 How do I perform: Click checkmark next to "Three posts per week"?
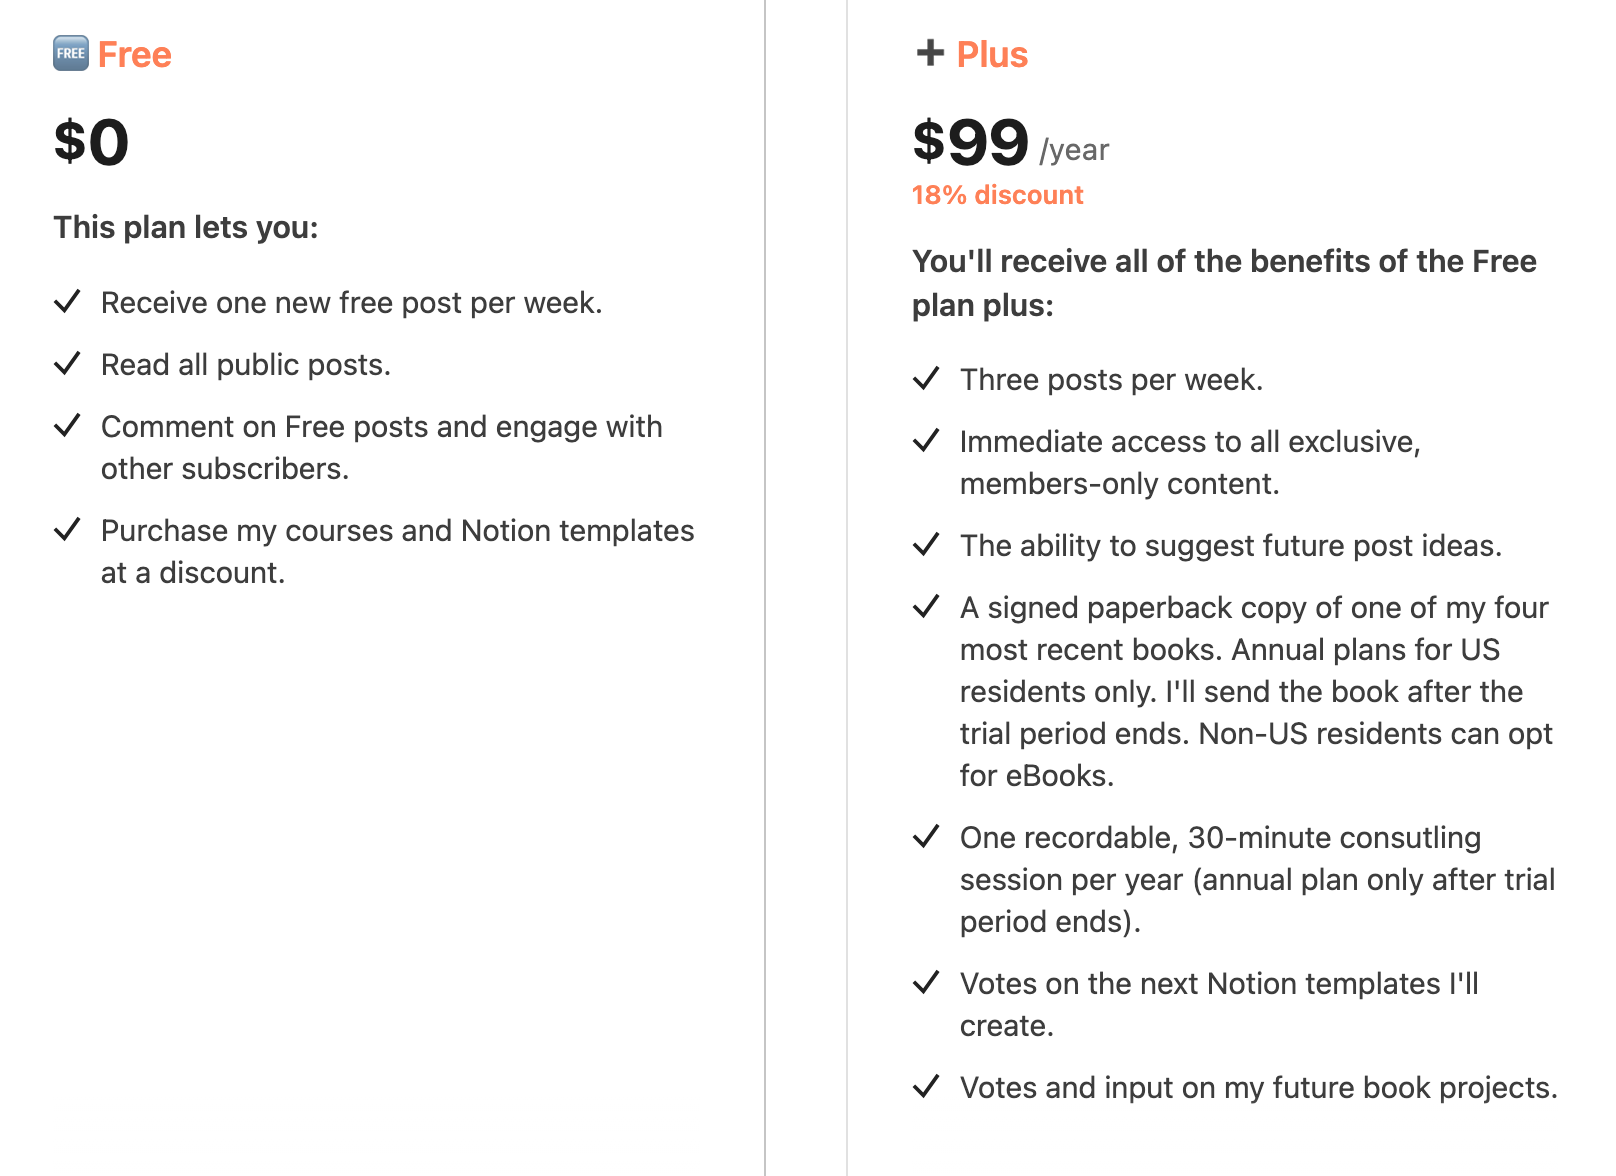tap(927, 378)
